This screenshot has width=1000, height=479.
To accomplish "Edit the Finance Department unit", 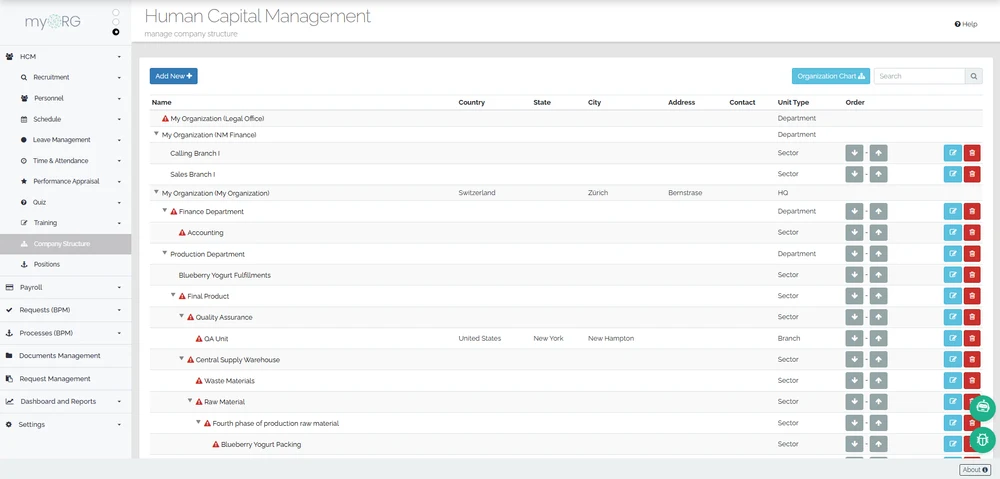I will click(x=952, y=212).
